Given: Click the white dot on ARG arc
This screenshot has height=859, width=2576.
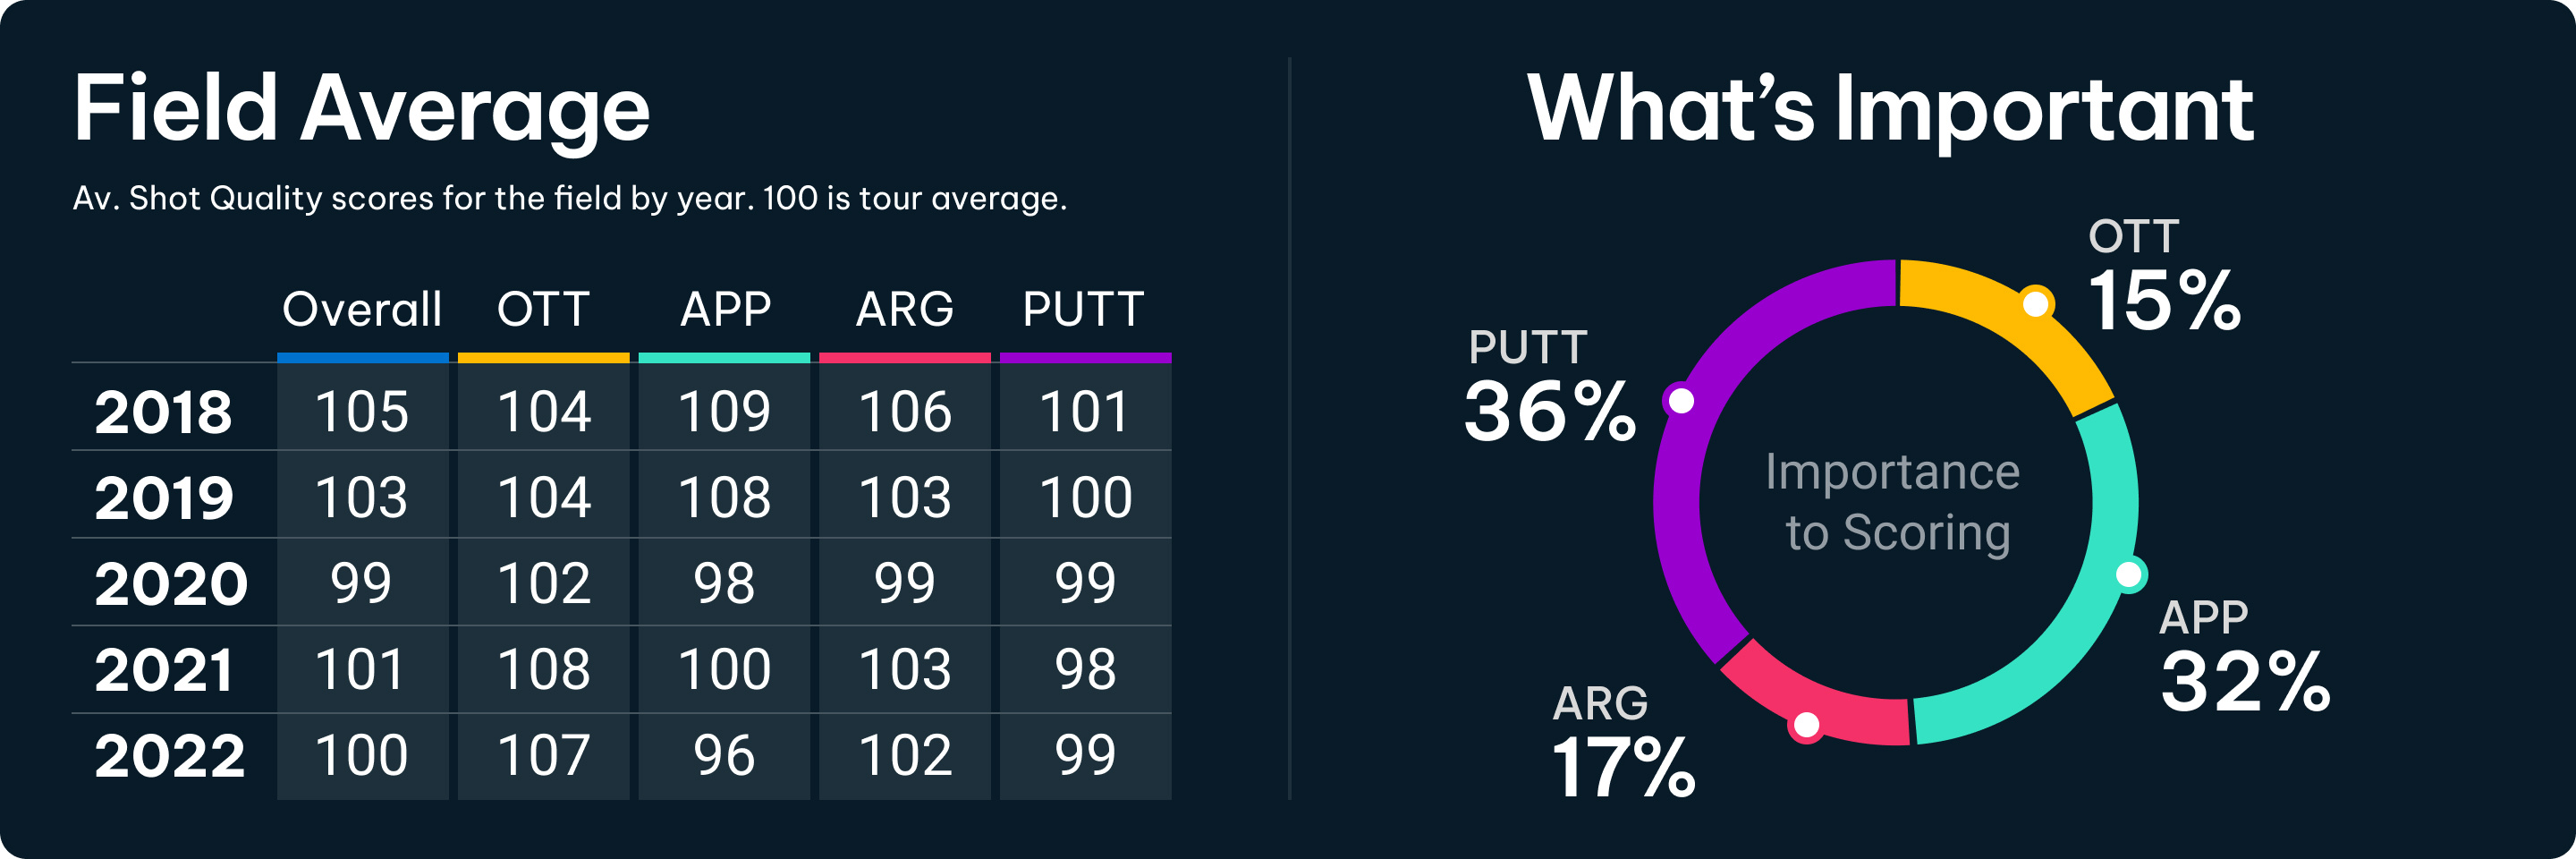Looking at the screenshot, I should pyautogui.click(x=1806, y=725).
